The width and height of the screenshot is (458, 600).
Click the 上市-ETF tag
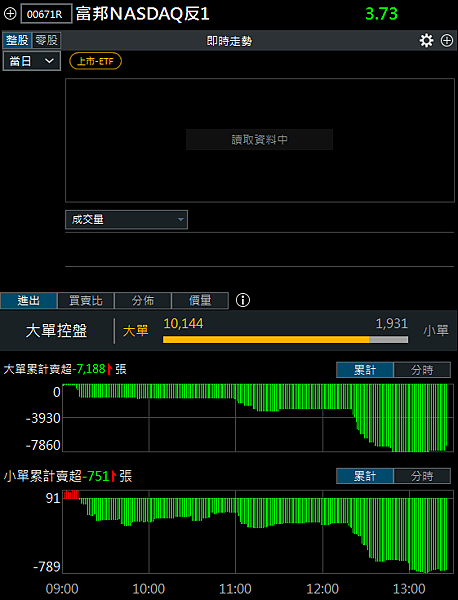click(x=95, y=61)
